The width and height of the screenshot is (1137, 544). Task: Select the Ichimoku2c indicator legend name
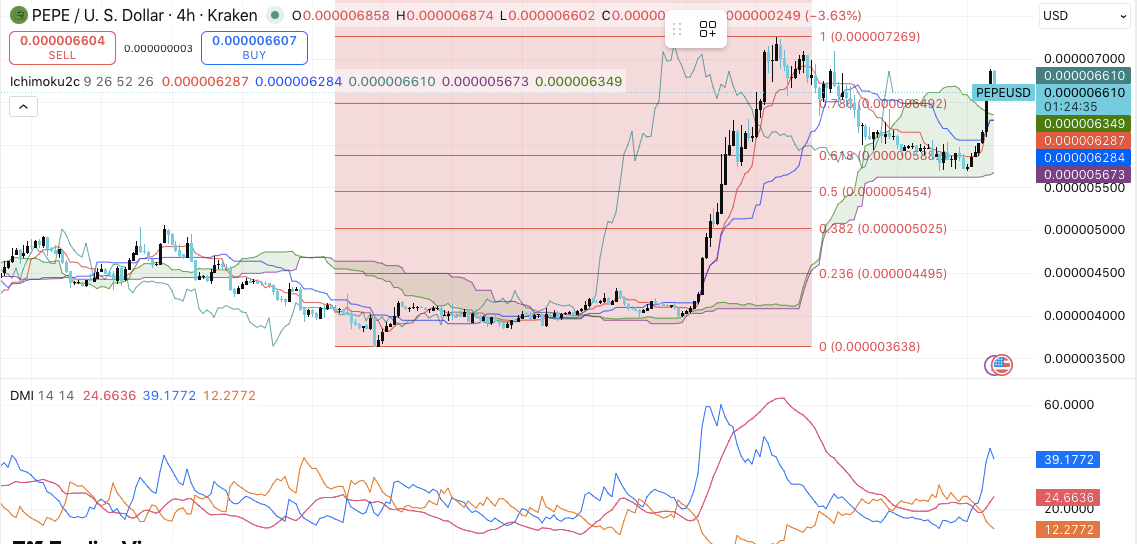45,82
